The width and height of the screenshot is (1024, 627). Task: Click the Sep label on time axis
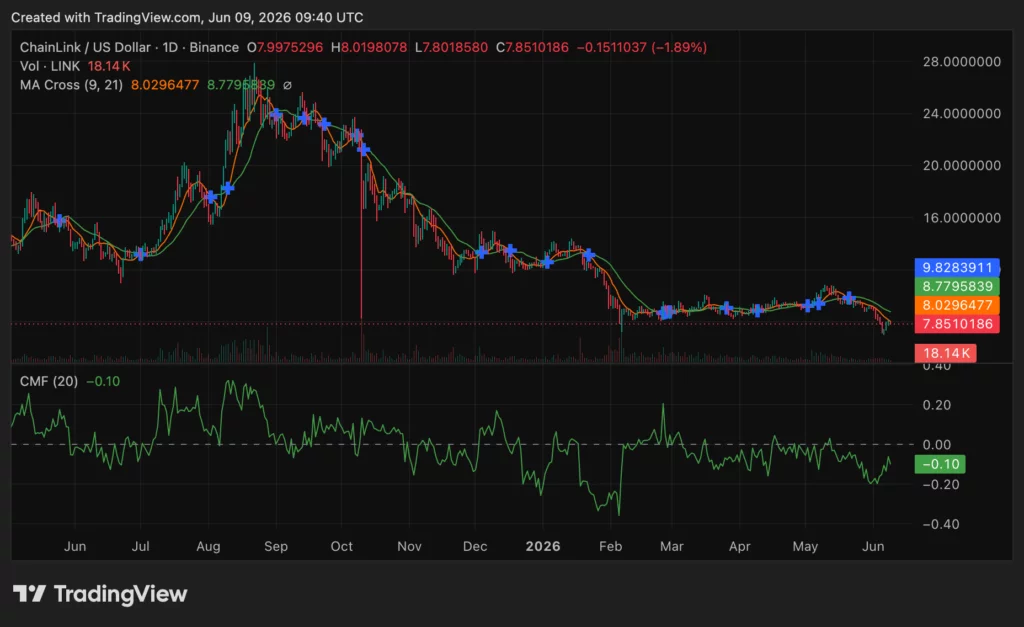click(x=276, y=547)
